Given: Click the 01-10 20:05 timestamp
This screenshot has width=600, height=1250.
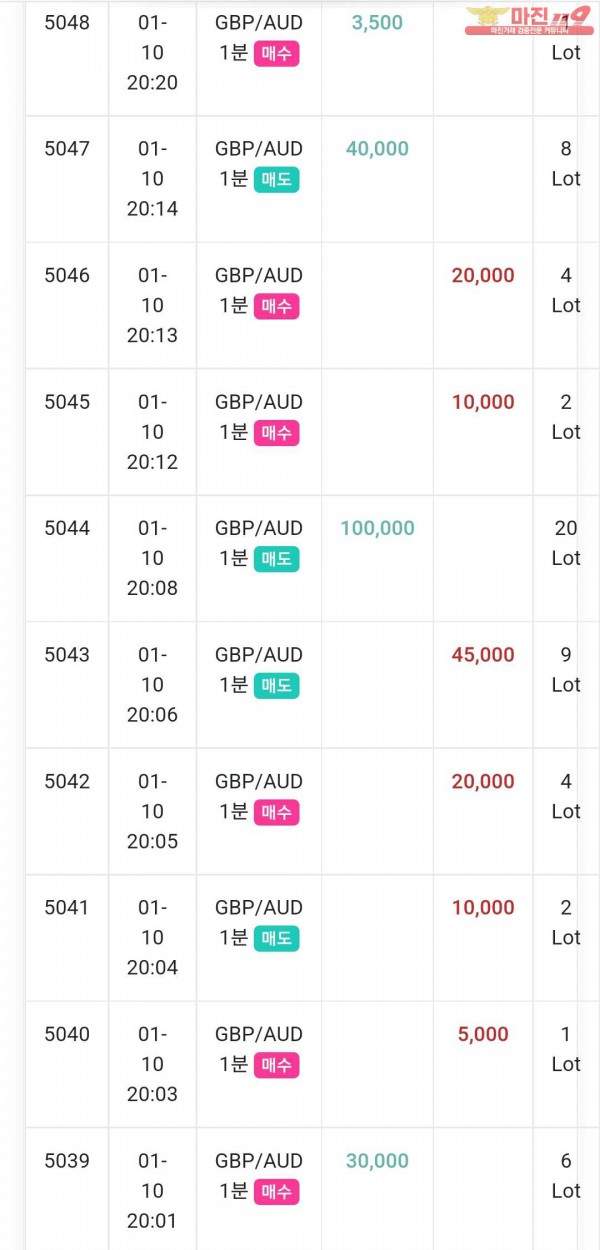Looking at the screenshot, I should [x=152, y=811].
